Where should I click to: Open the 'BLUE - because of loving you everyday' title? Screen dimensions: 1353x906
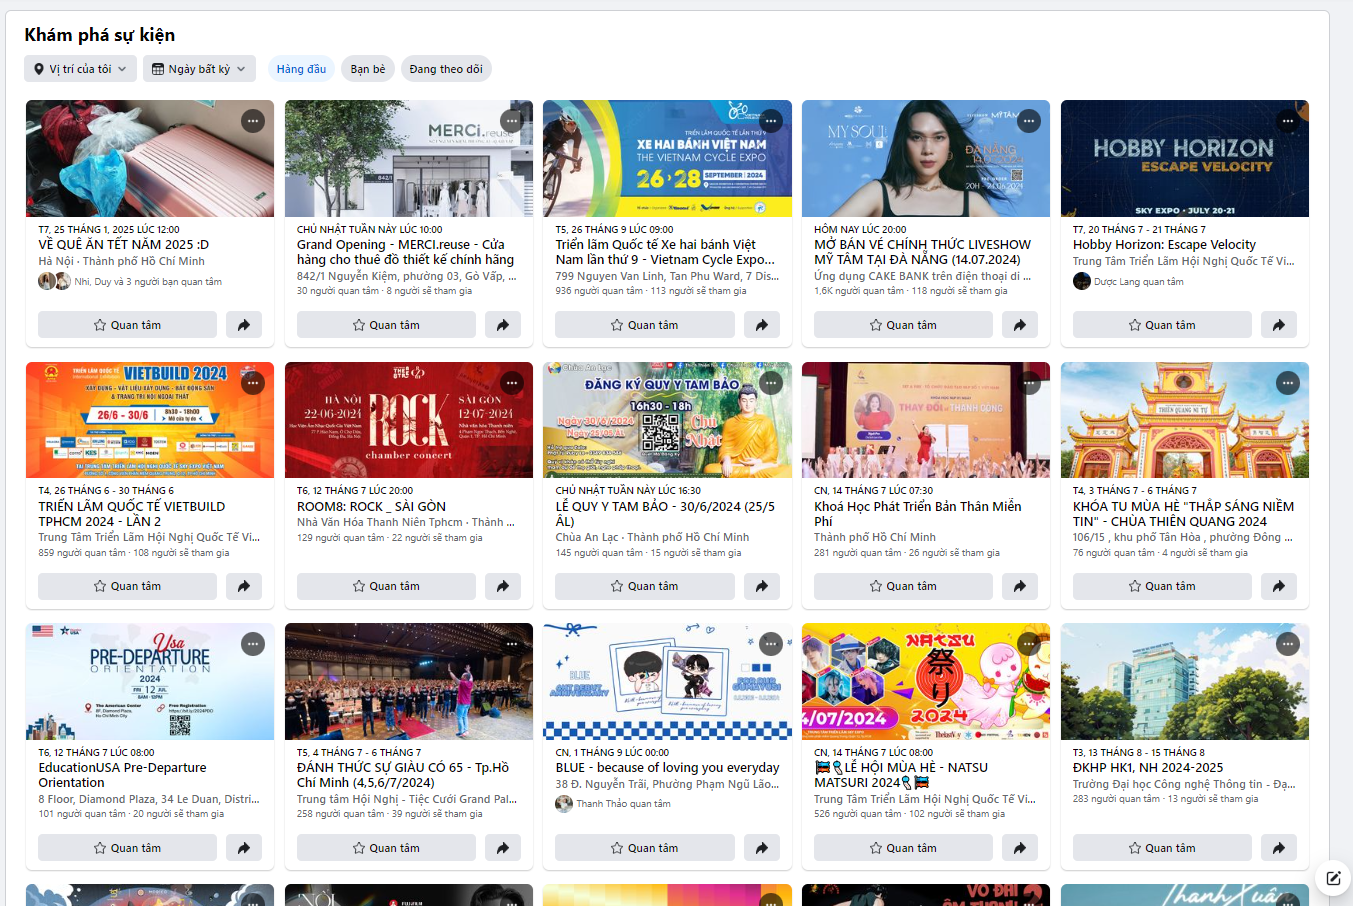tap(667, 768)
